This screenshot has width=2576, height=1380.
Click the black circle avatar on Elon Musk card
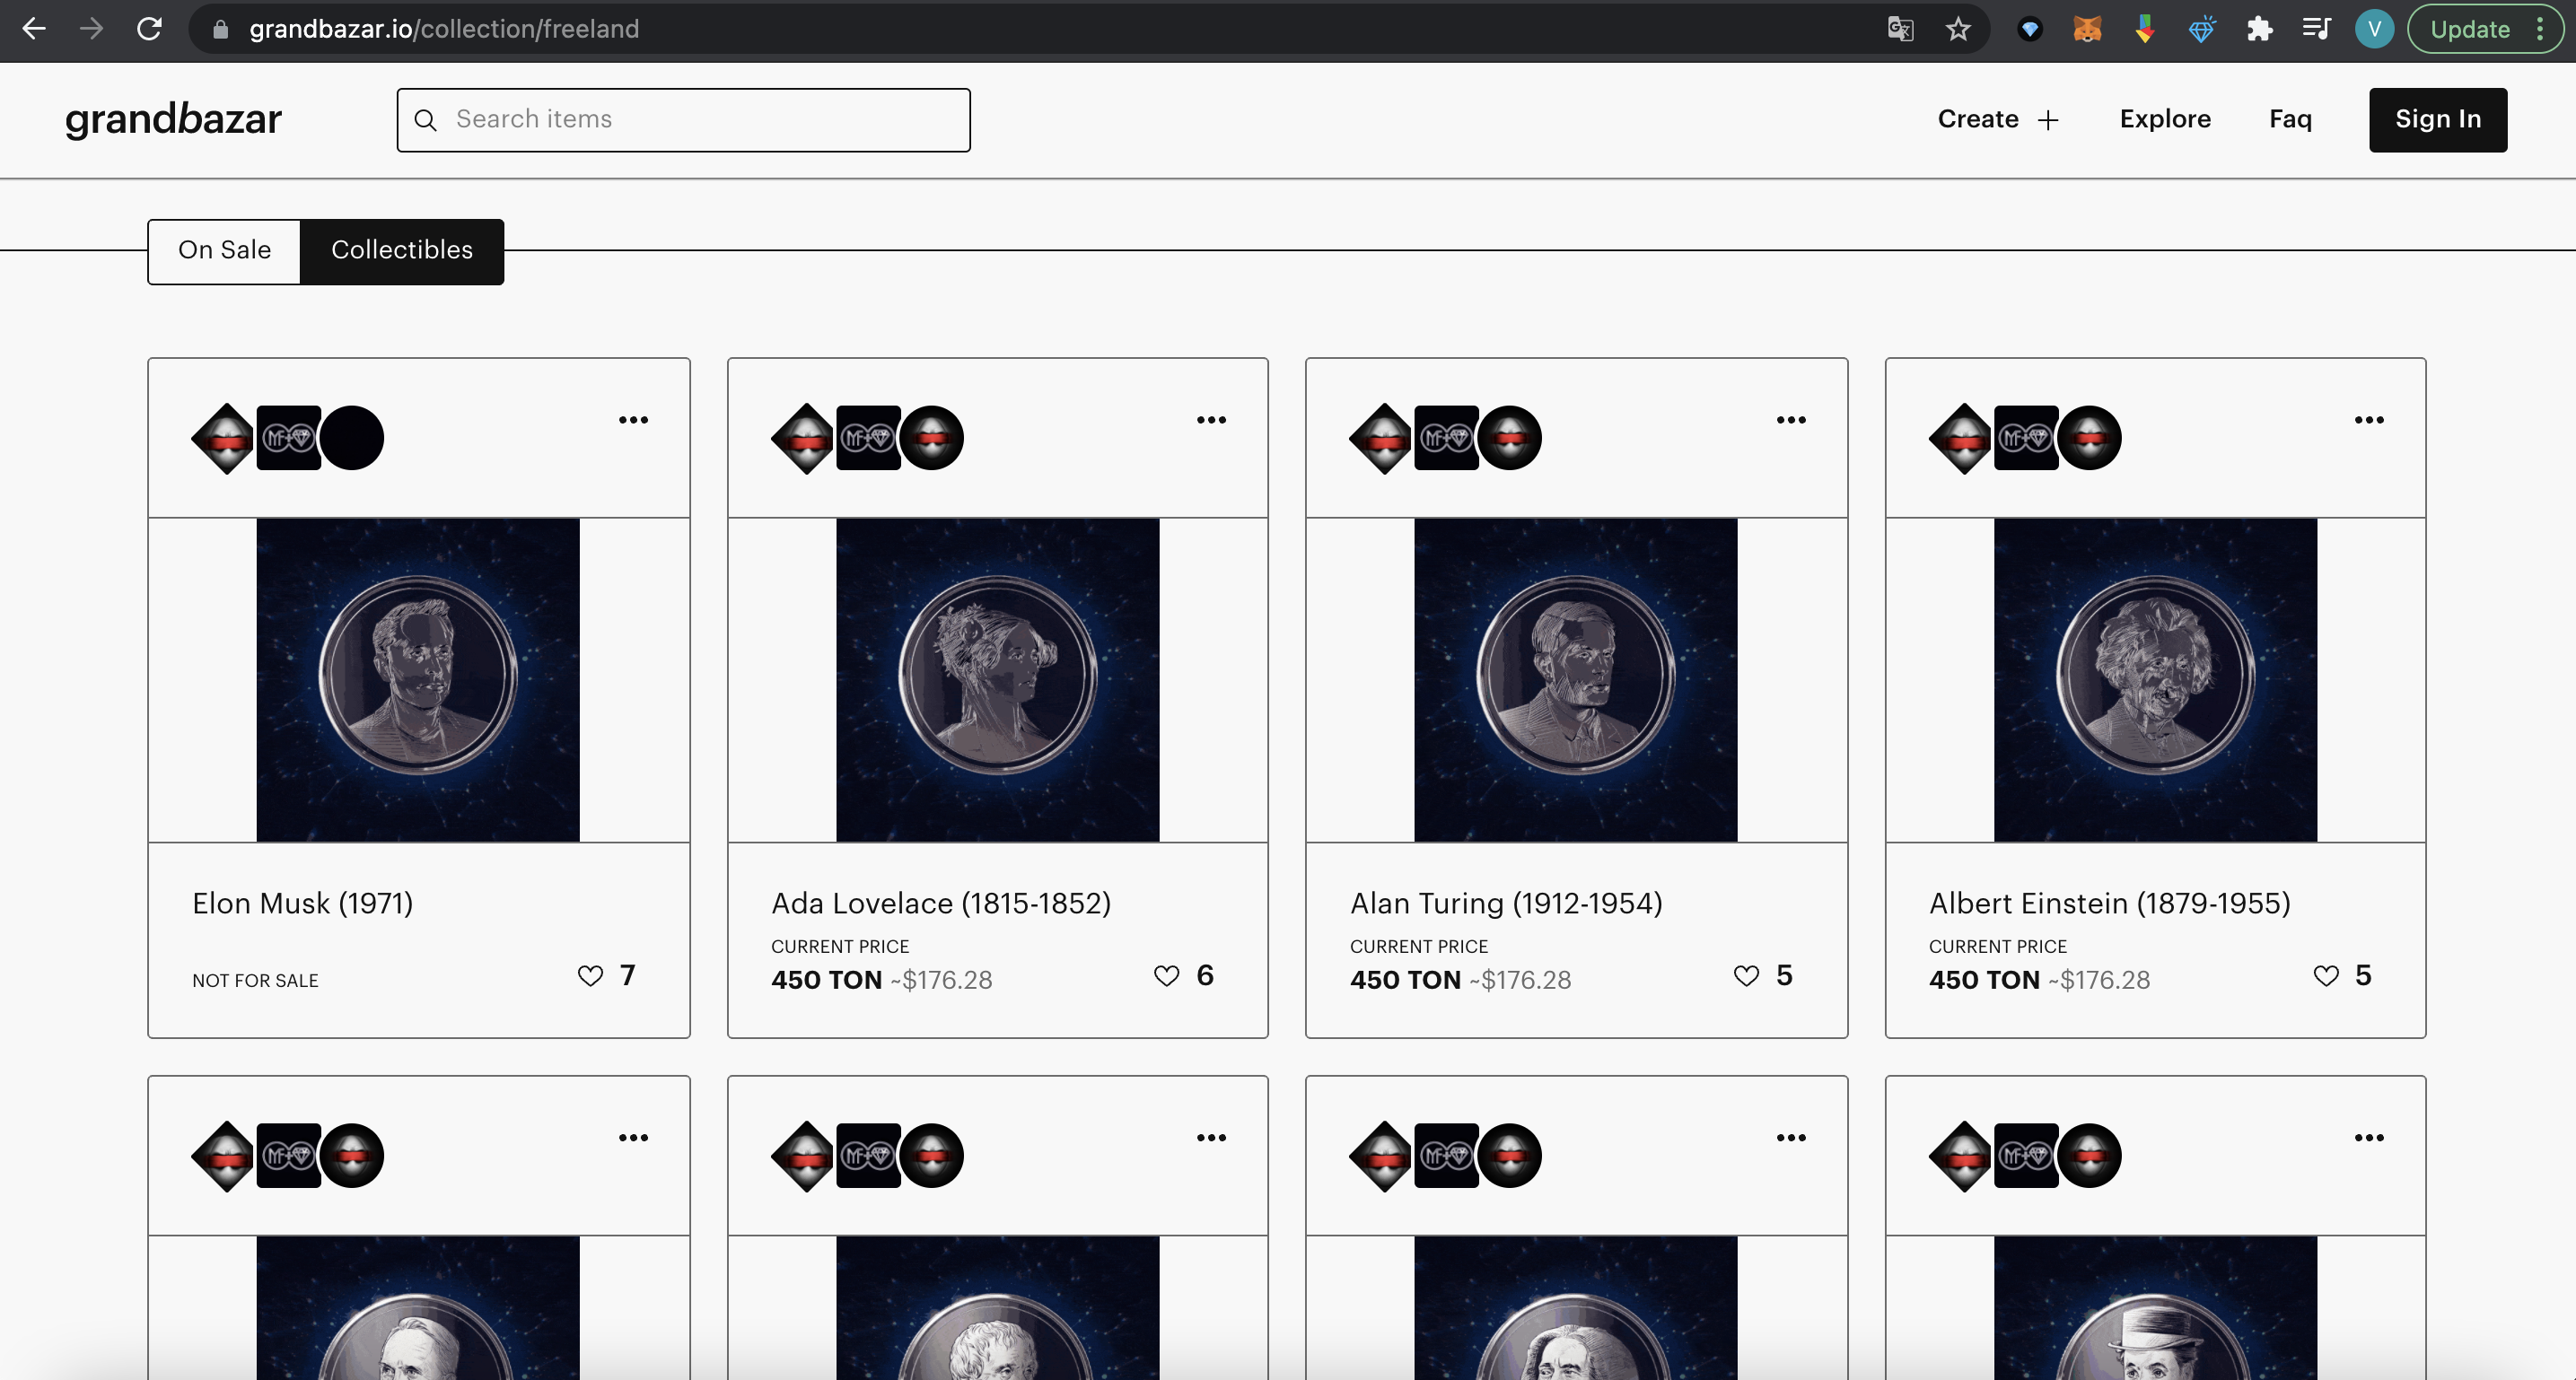point(352,438)
